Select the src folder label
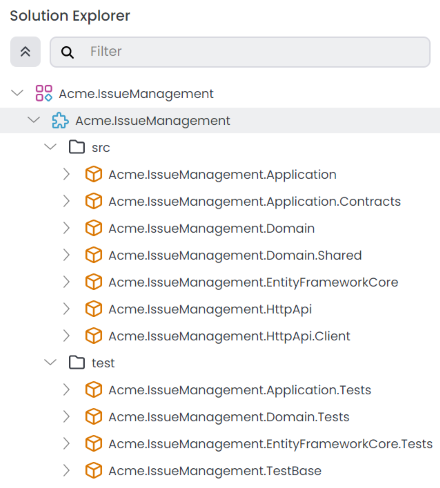The image size is (440, 488). coord(101,148)
